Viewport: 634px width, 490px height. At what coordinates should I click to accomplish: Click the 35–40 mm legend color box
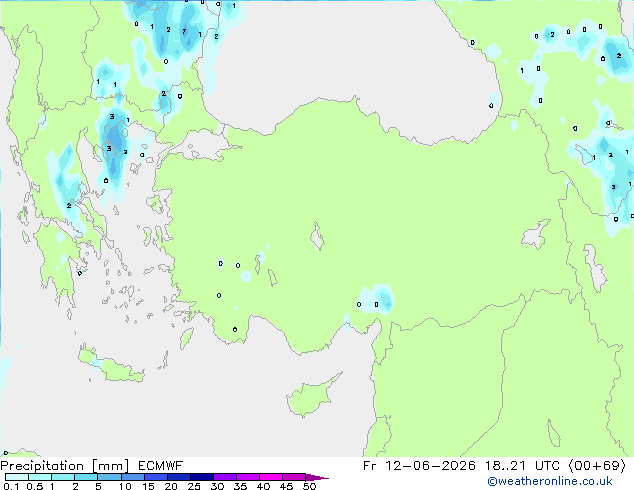[247, 477]
